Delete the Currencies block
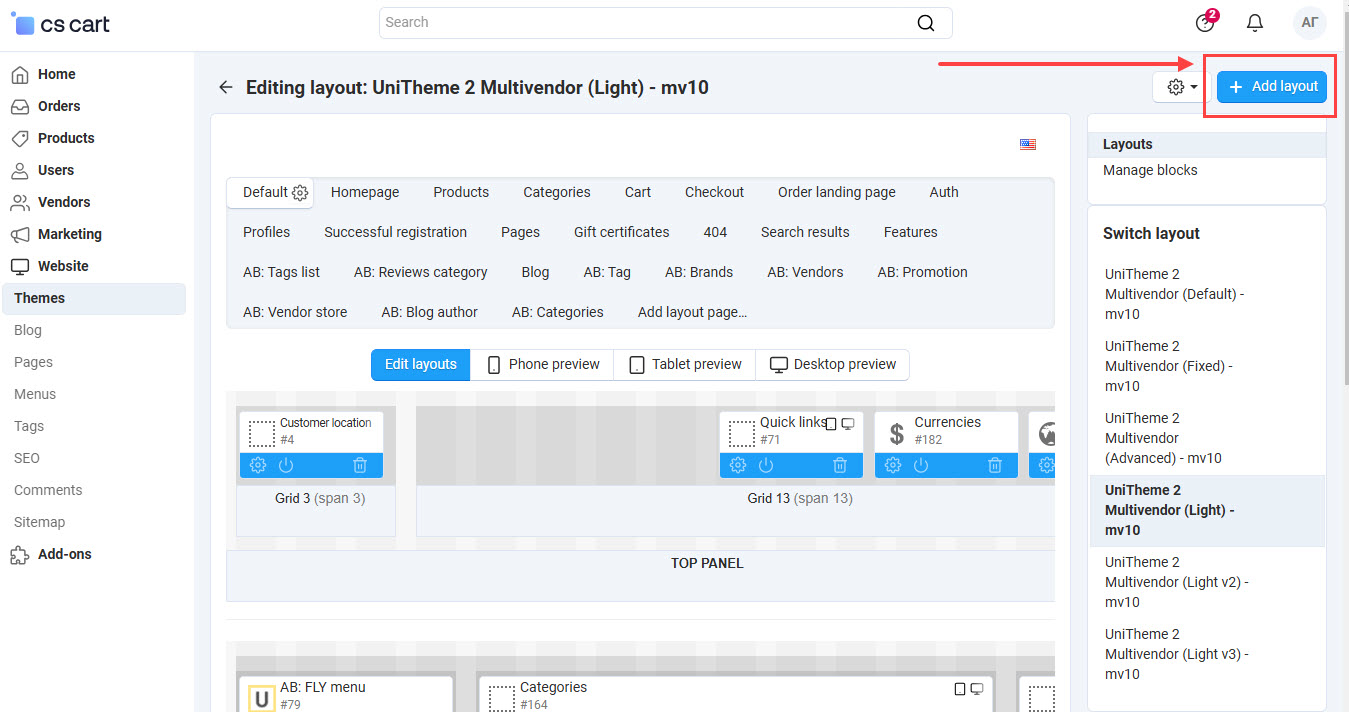 [x=995, y=465]
